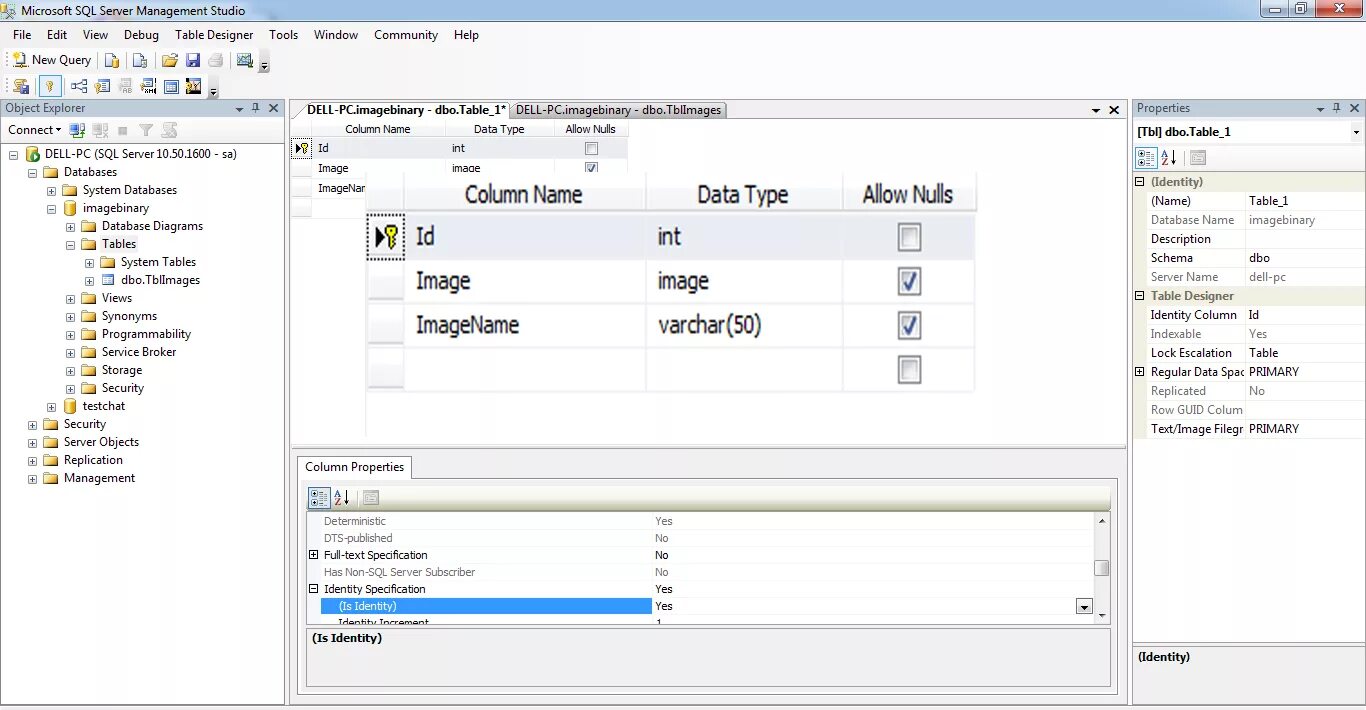The height and width of the screenshot is (710, 1366).
Task: Click the Manage Fulltext Index icon
Action: pyautogui.click(x=125, y=86)
